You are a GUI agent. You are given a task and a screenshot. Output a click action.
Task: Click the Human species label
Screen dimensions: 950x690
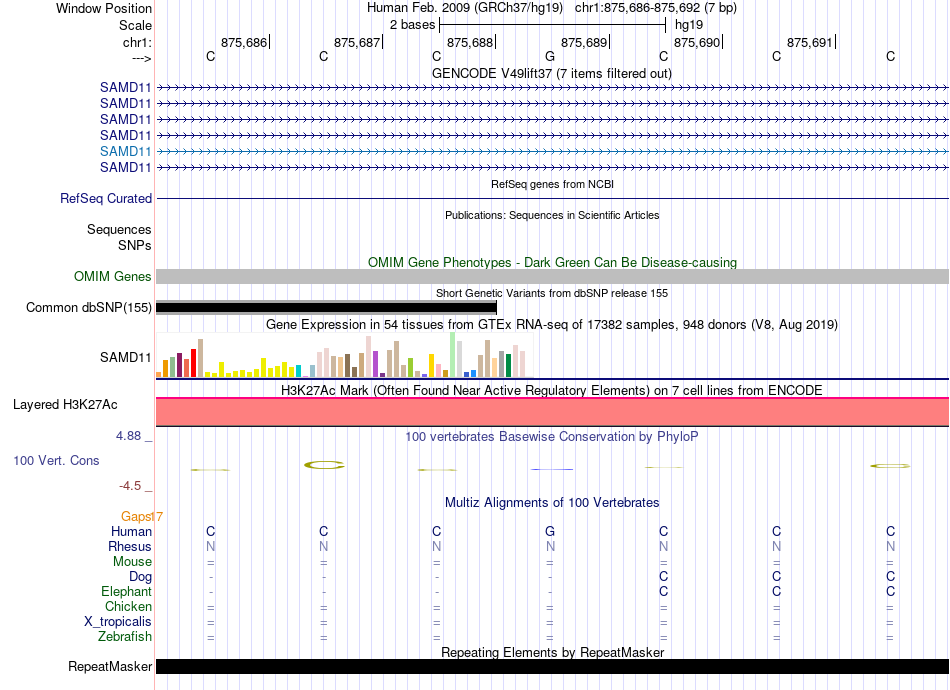point(131,531)
